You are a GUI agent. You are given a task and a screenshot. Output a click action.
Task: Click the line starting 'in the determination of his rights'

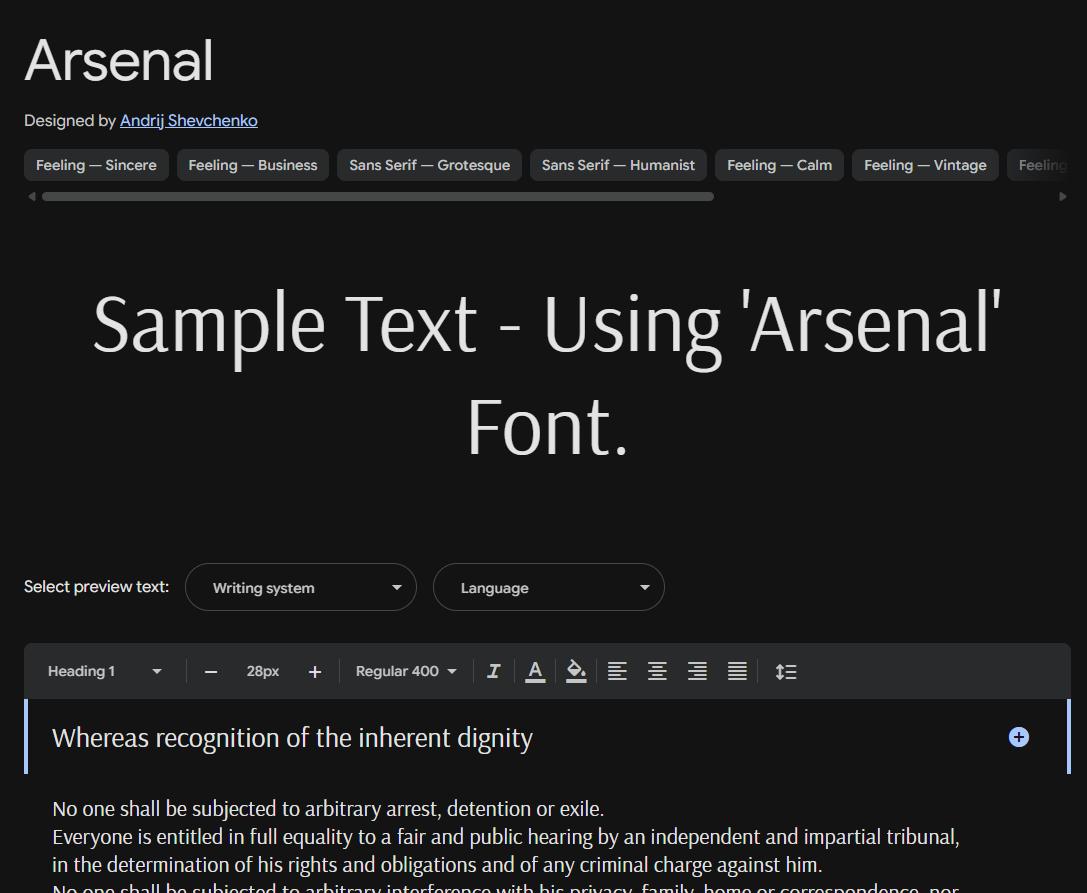click(437, 865)
